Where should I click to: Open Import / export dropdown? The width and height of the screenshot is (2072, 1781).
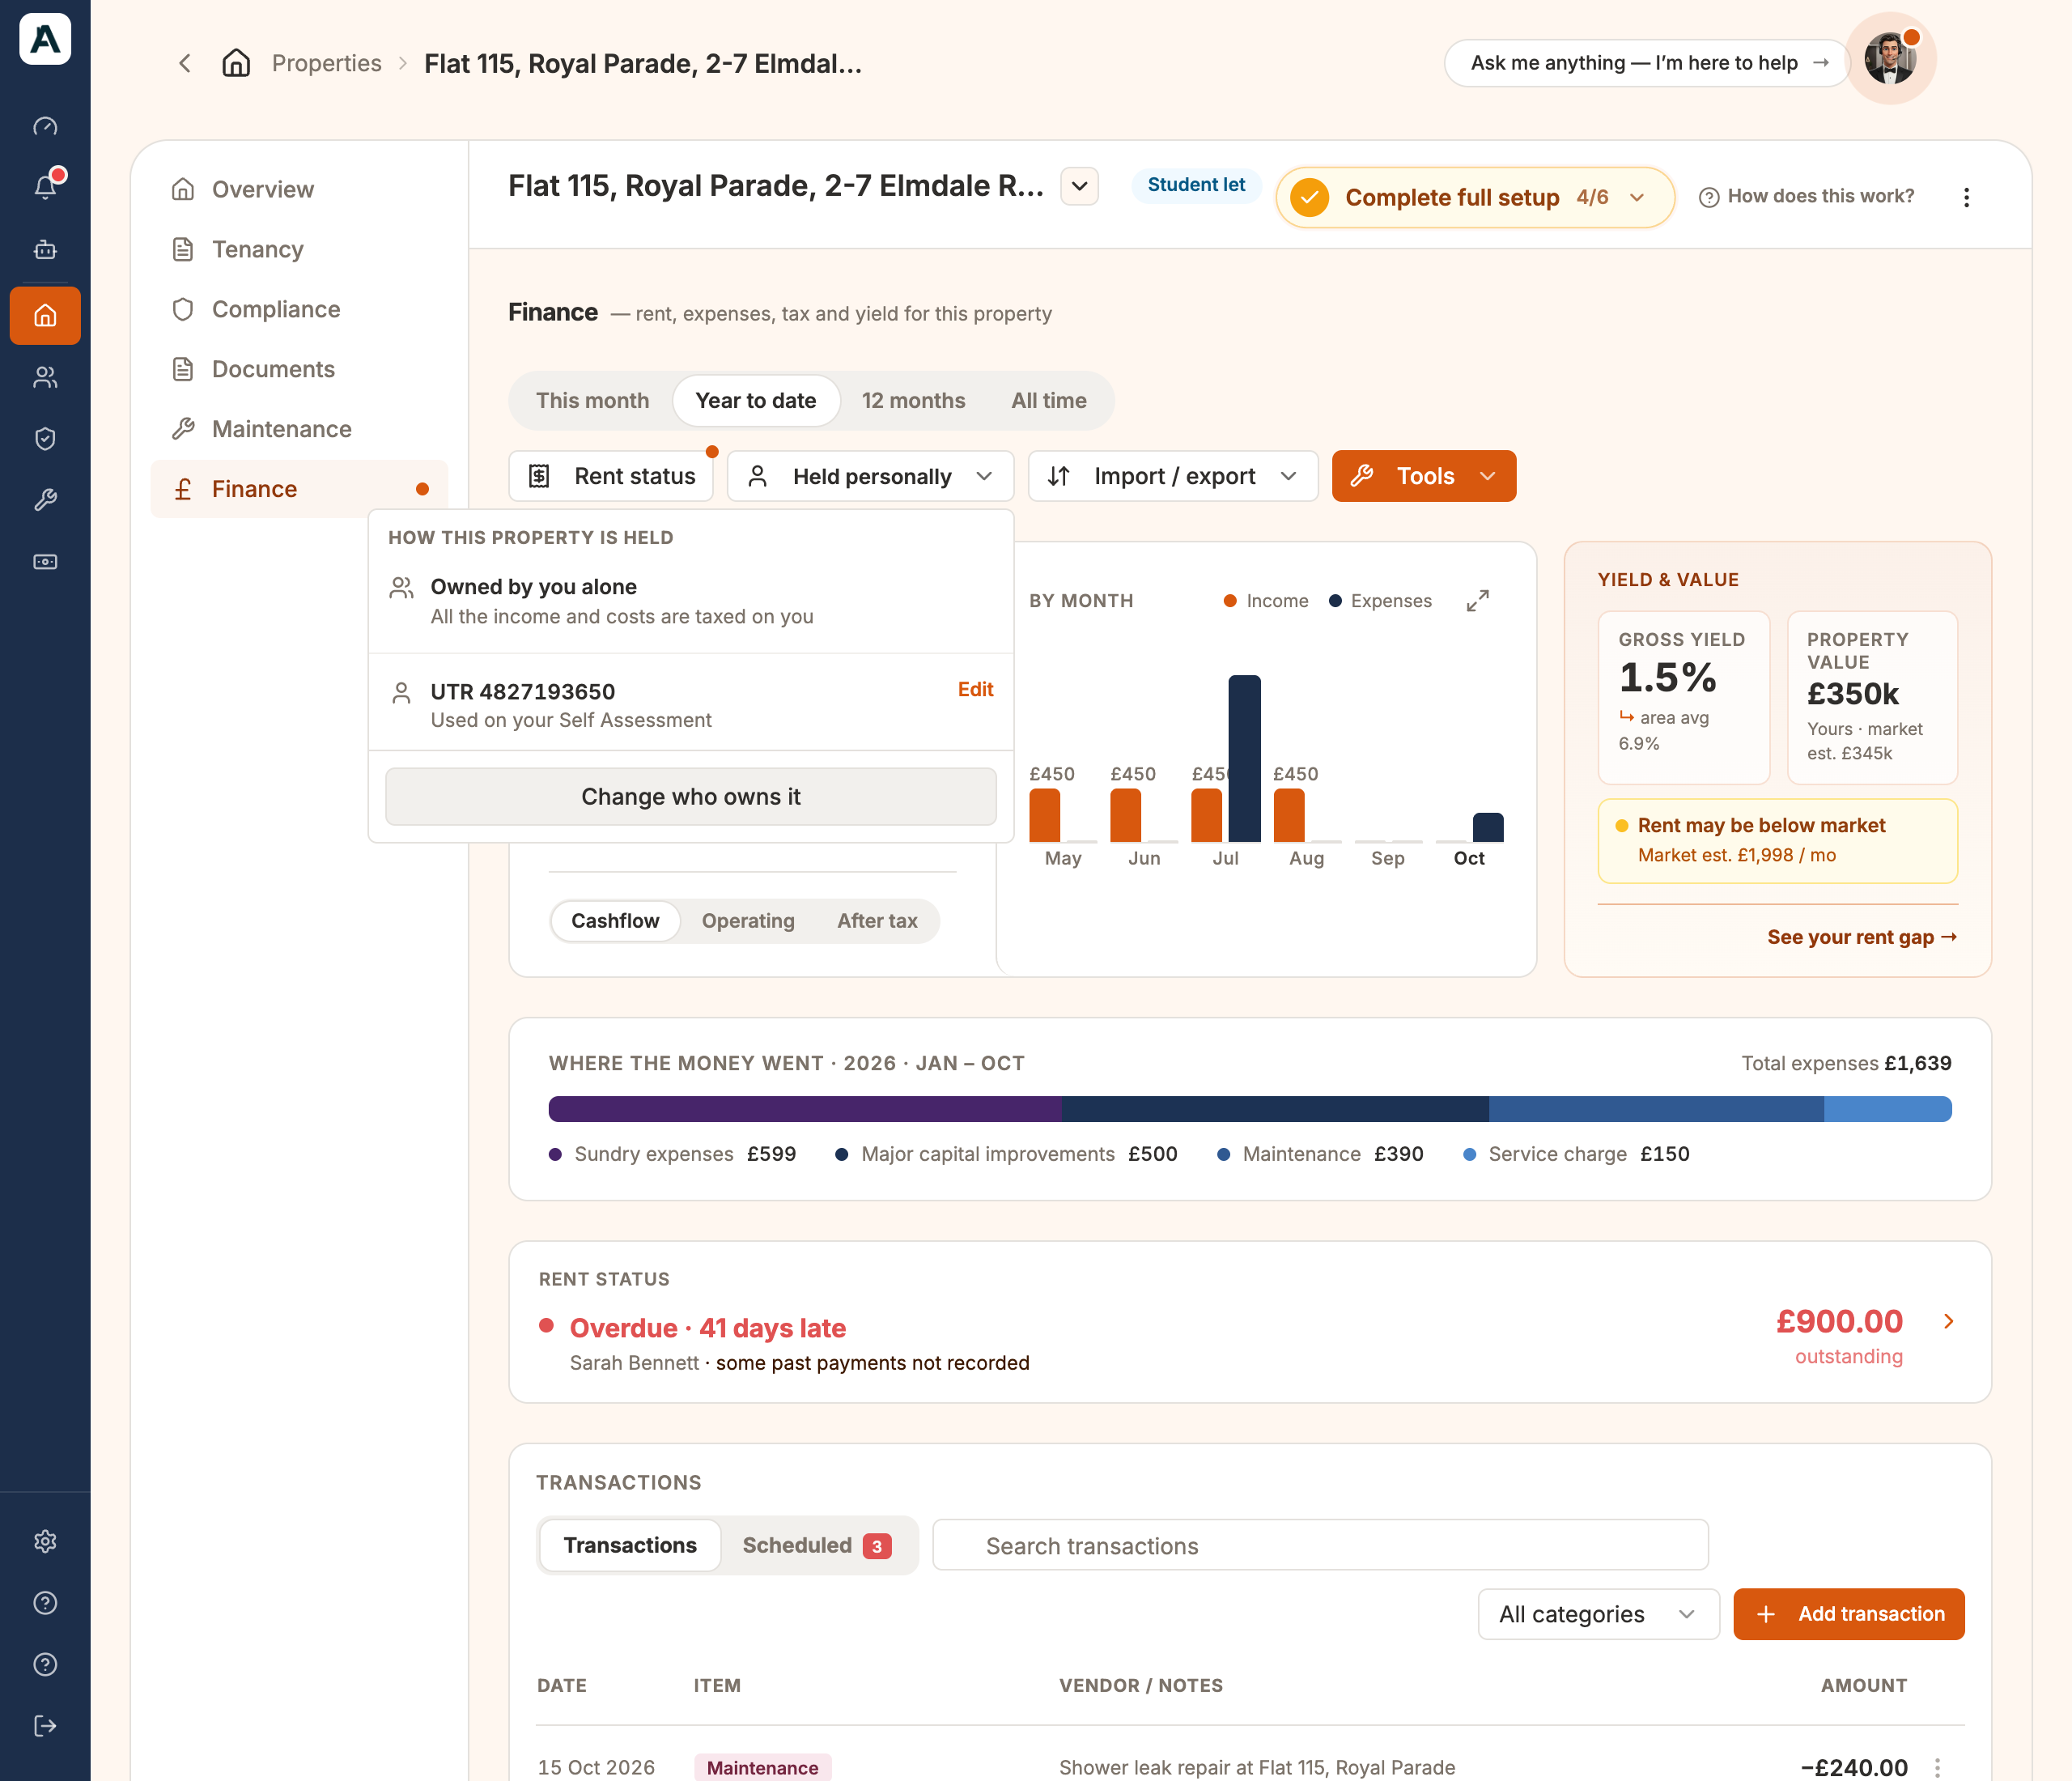pyautogui.click(x=1172, y=476)
